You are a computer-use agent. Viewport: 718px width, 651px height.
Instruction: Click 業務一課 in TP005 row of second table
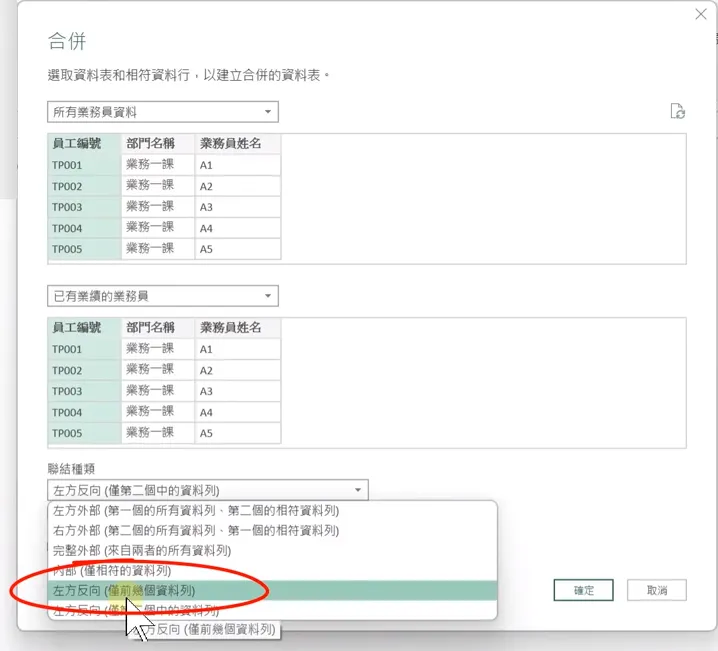[158, 433]
